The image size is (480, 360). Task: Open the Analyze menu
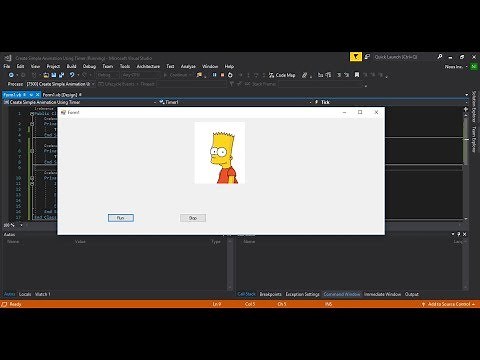[x=188, y=66]
